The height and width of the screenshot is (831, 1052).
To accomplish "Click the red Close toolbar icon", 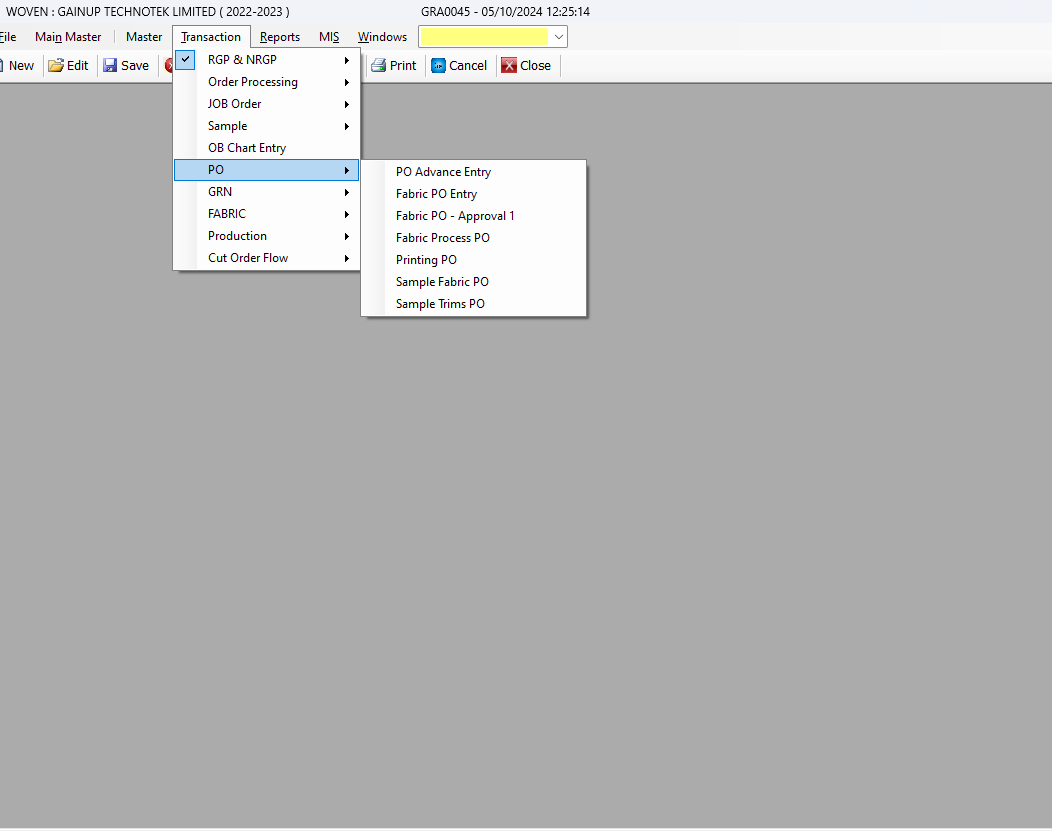I will pos(509,66).
